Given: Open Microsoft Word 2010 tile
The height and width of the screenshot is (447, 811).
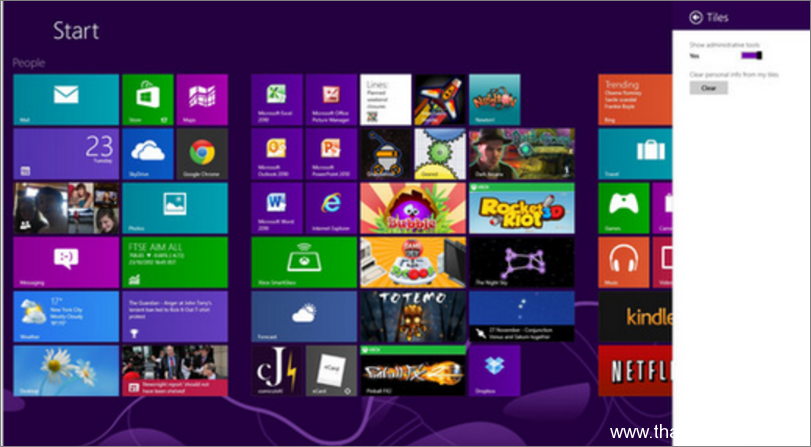Looking at the screenshot, I should point(277,207).
